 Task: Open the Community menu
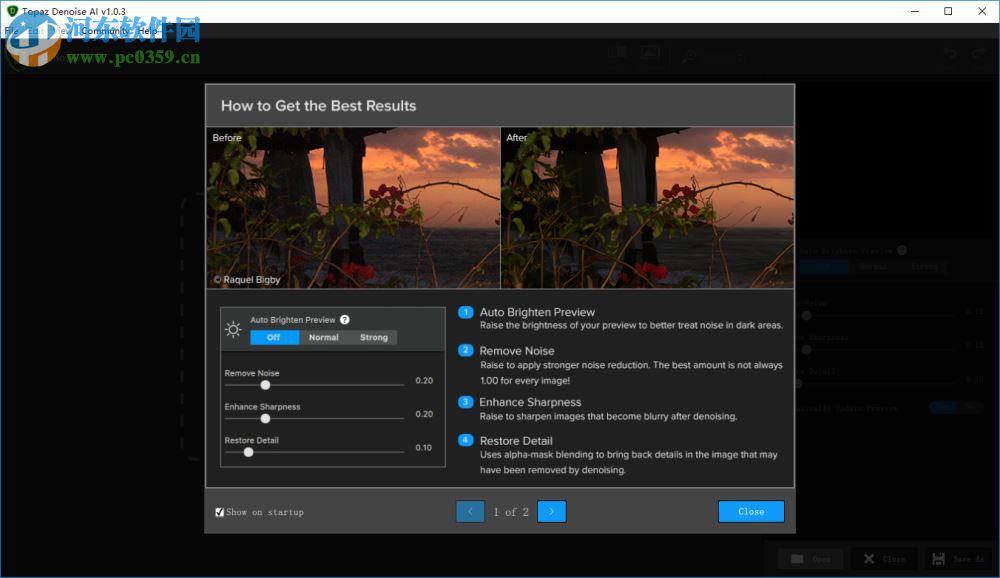(105, 31)
